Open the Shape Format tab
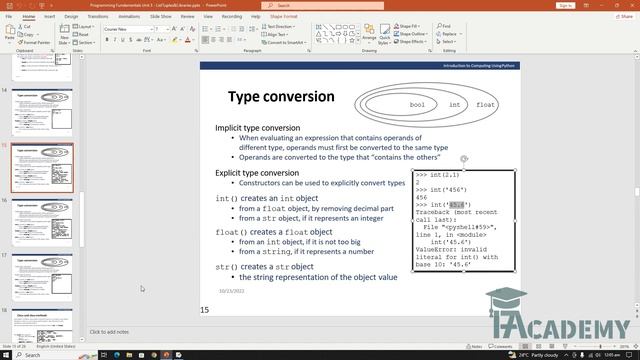 284,17
